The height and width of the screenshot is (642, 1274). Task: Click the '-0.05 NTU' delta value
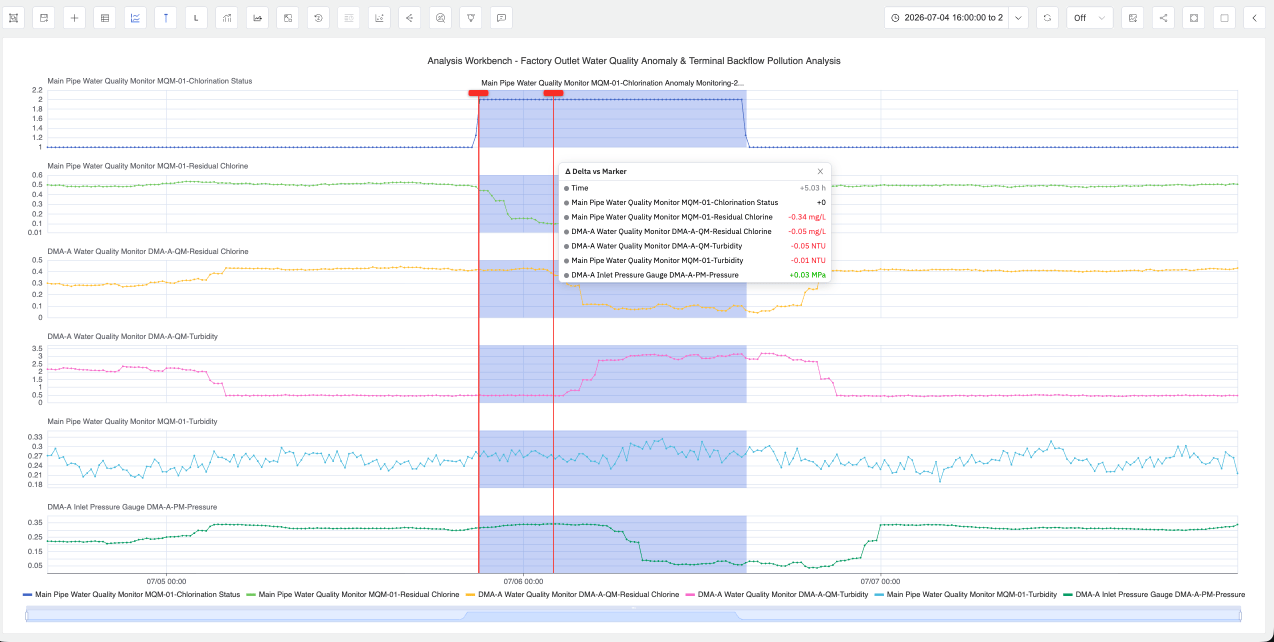(x=808, y=246)
